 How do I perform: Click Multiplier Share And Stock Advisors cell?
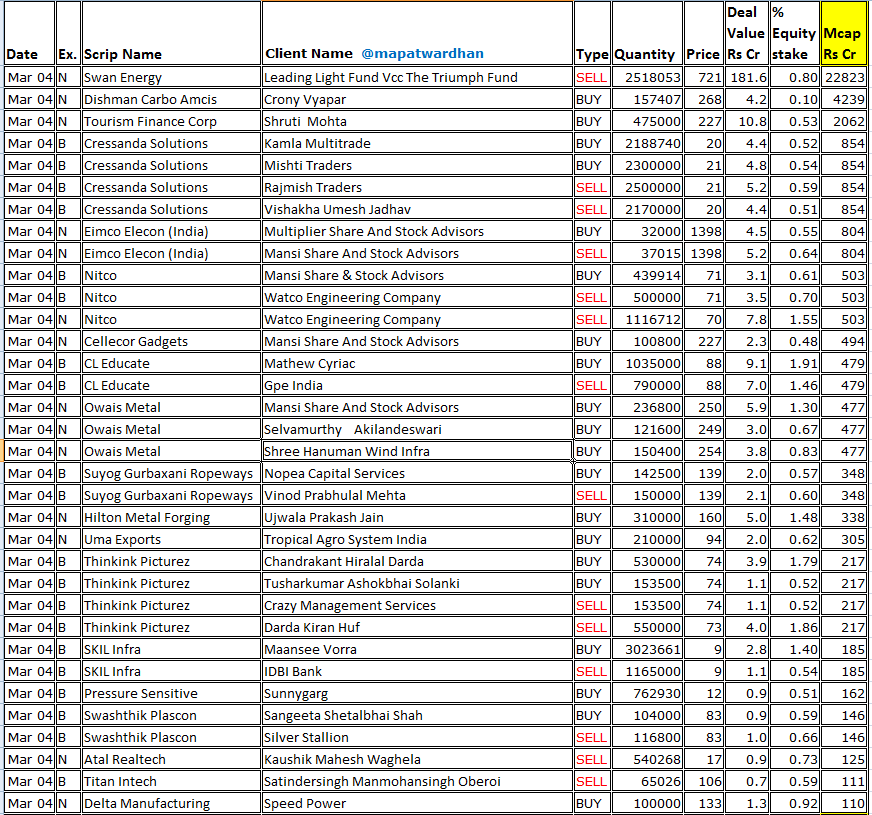point(417,231)
